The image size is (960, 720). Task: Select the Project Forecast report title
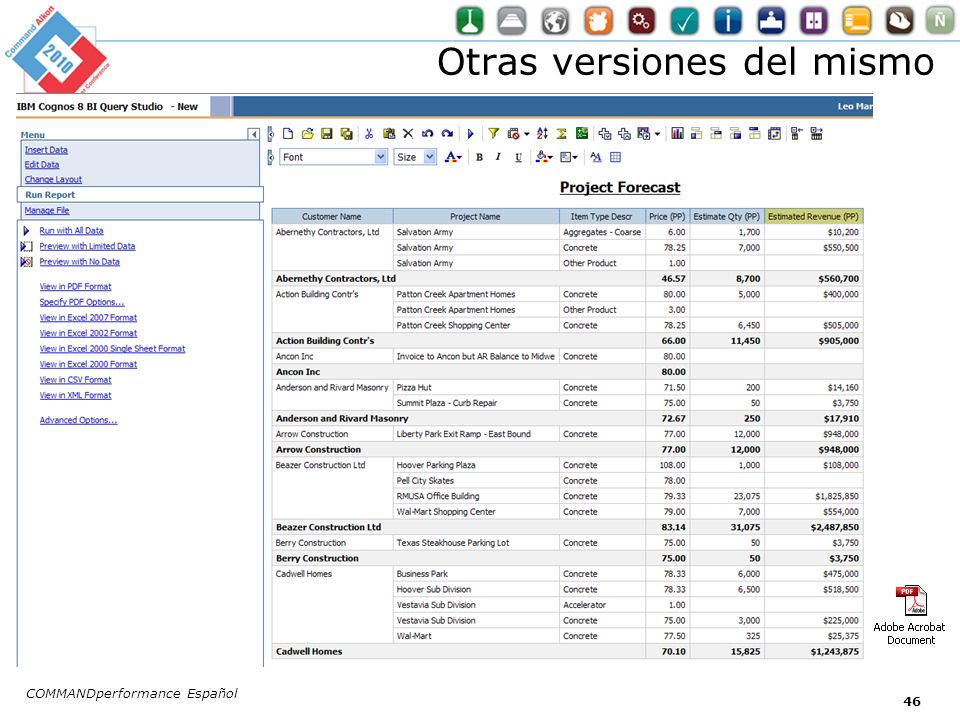[620, 187]
